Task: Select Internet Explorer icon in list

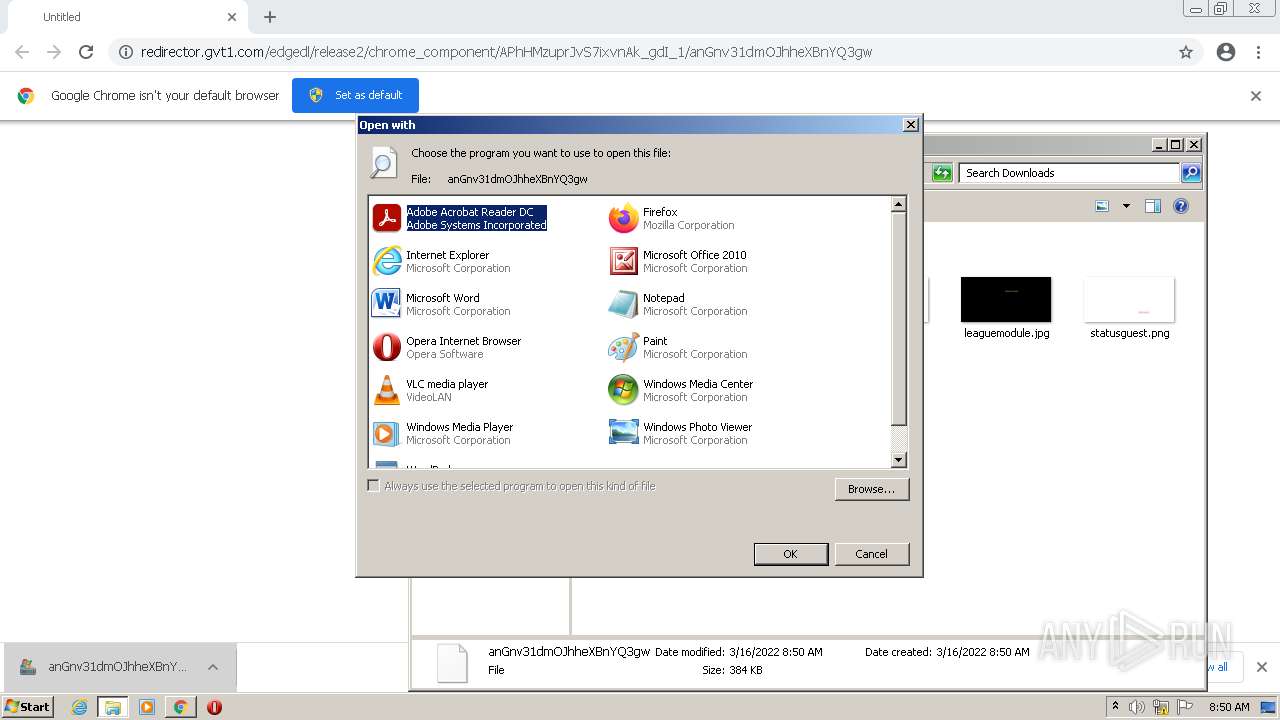Action: [386, 261]
